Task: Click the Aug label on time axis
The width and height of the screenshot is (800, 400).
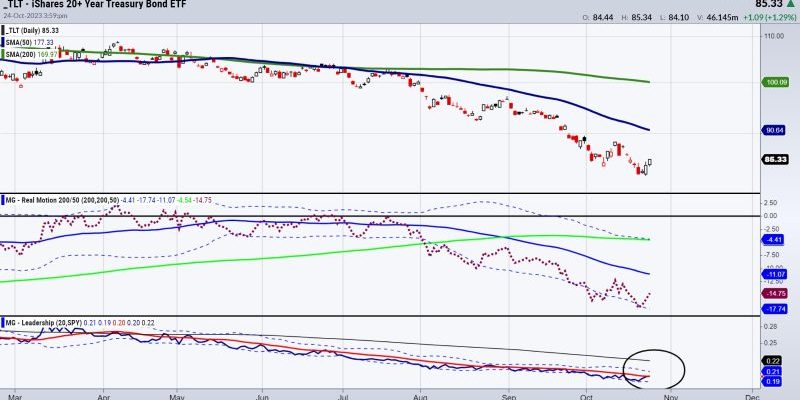Action: click(420, 395)
